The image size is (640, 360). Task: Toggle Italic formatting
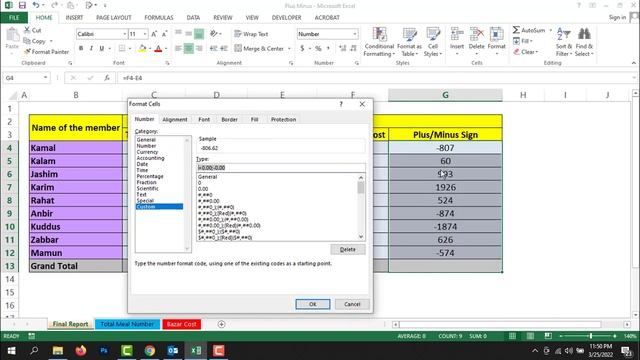(91, 48)
